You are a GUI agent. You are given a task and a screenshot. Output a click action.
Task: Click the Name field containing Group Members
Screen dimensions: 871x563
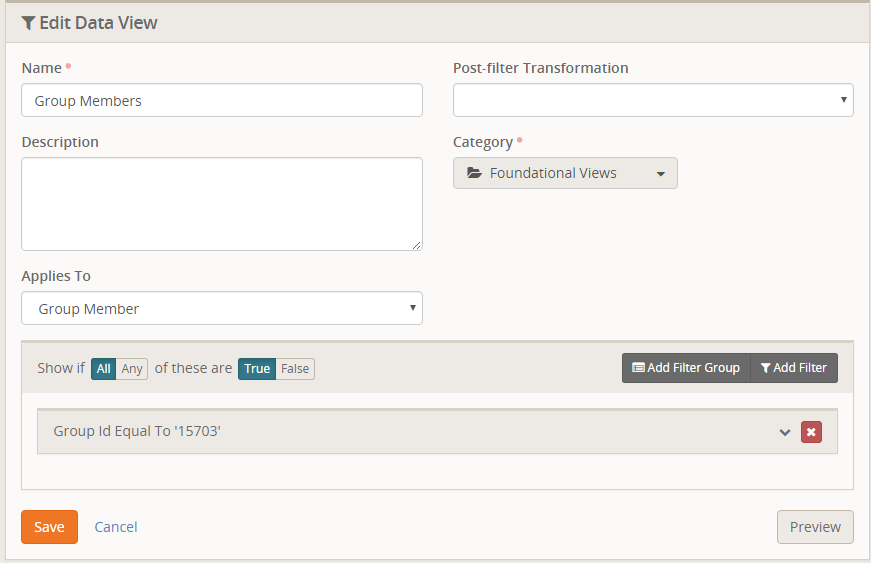(x=221, y=100)
